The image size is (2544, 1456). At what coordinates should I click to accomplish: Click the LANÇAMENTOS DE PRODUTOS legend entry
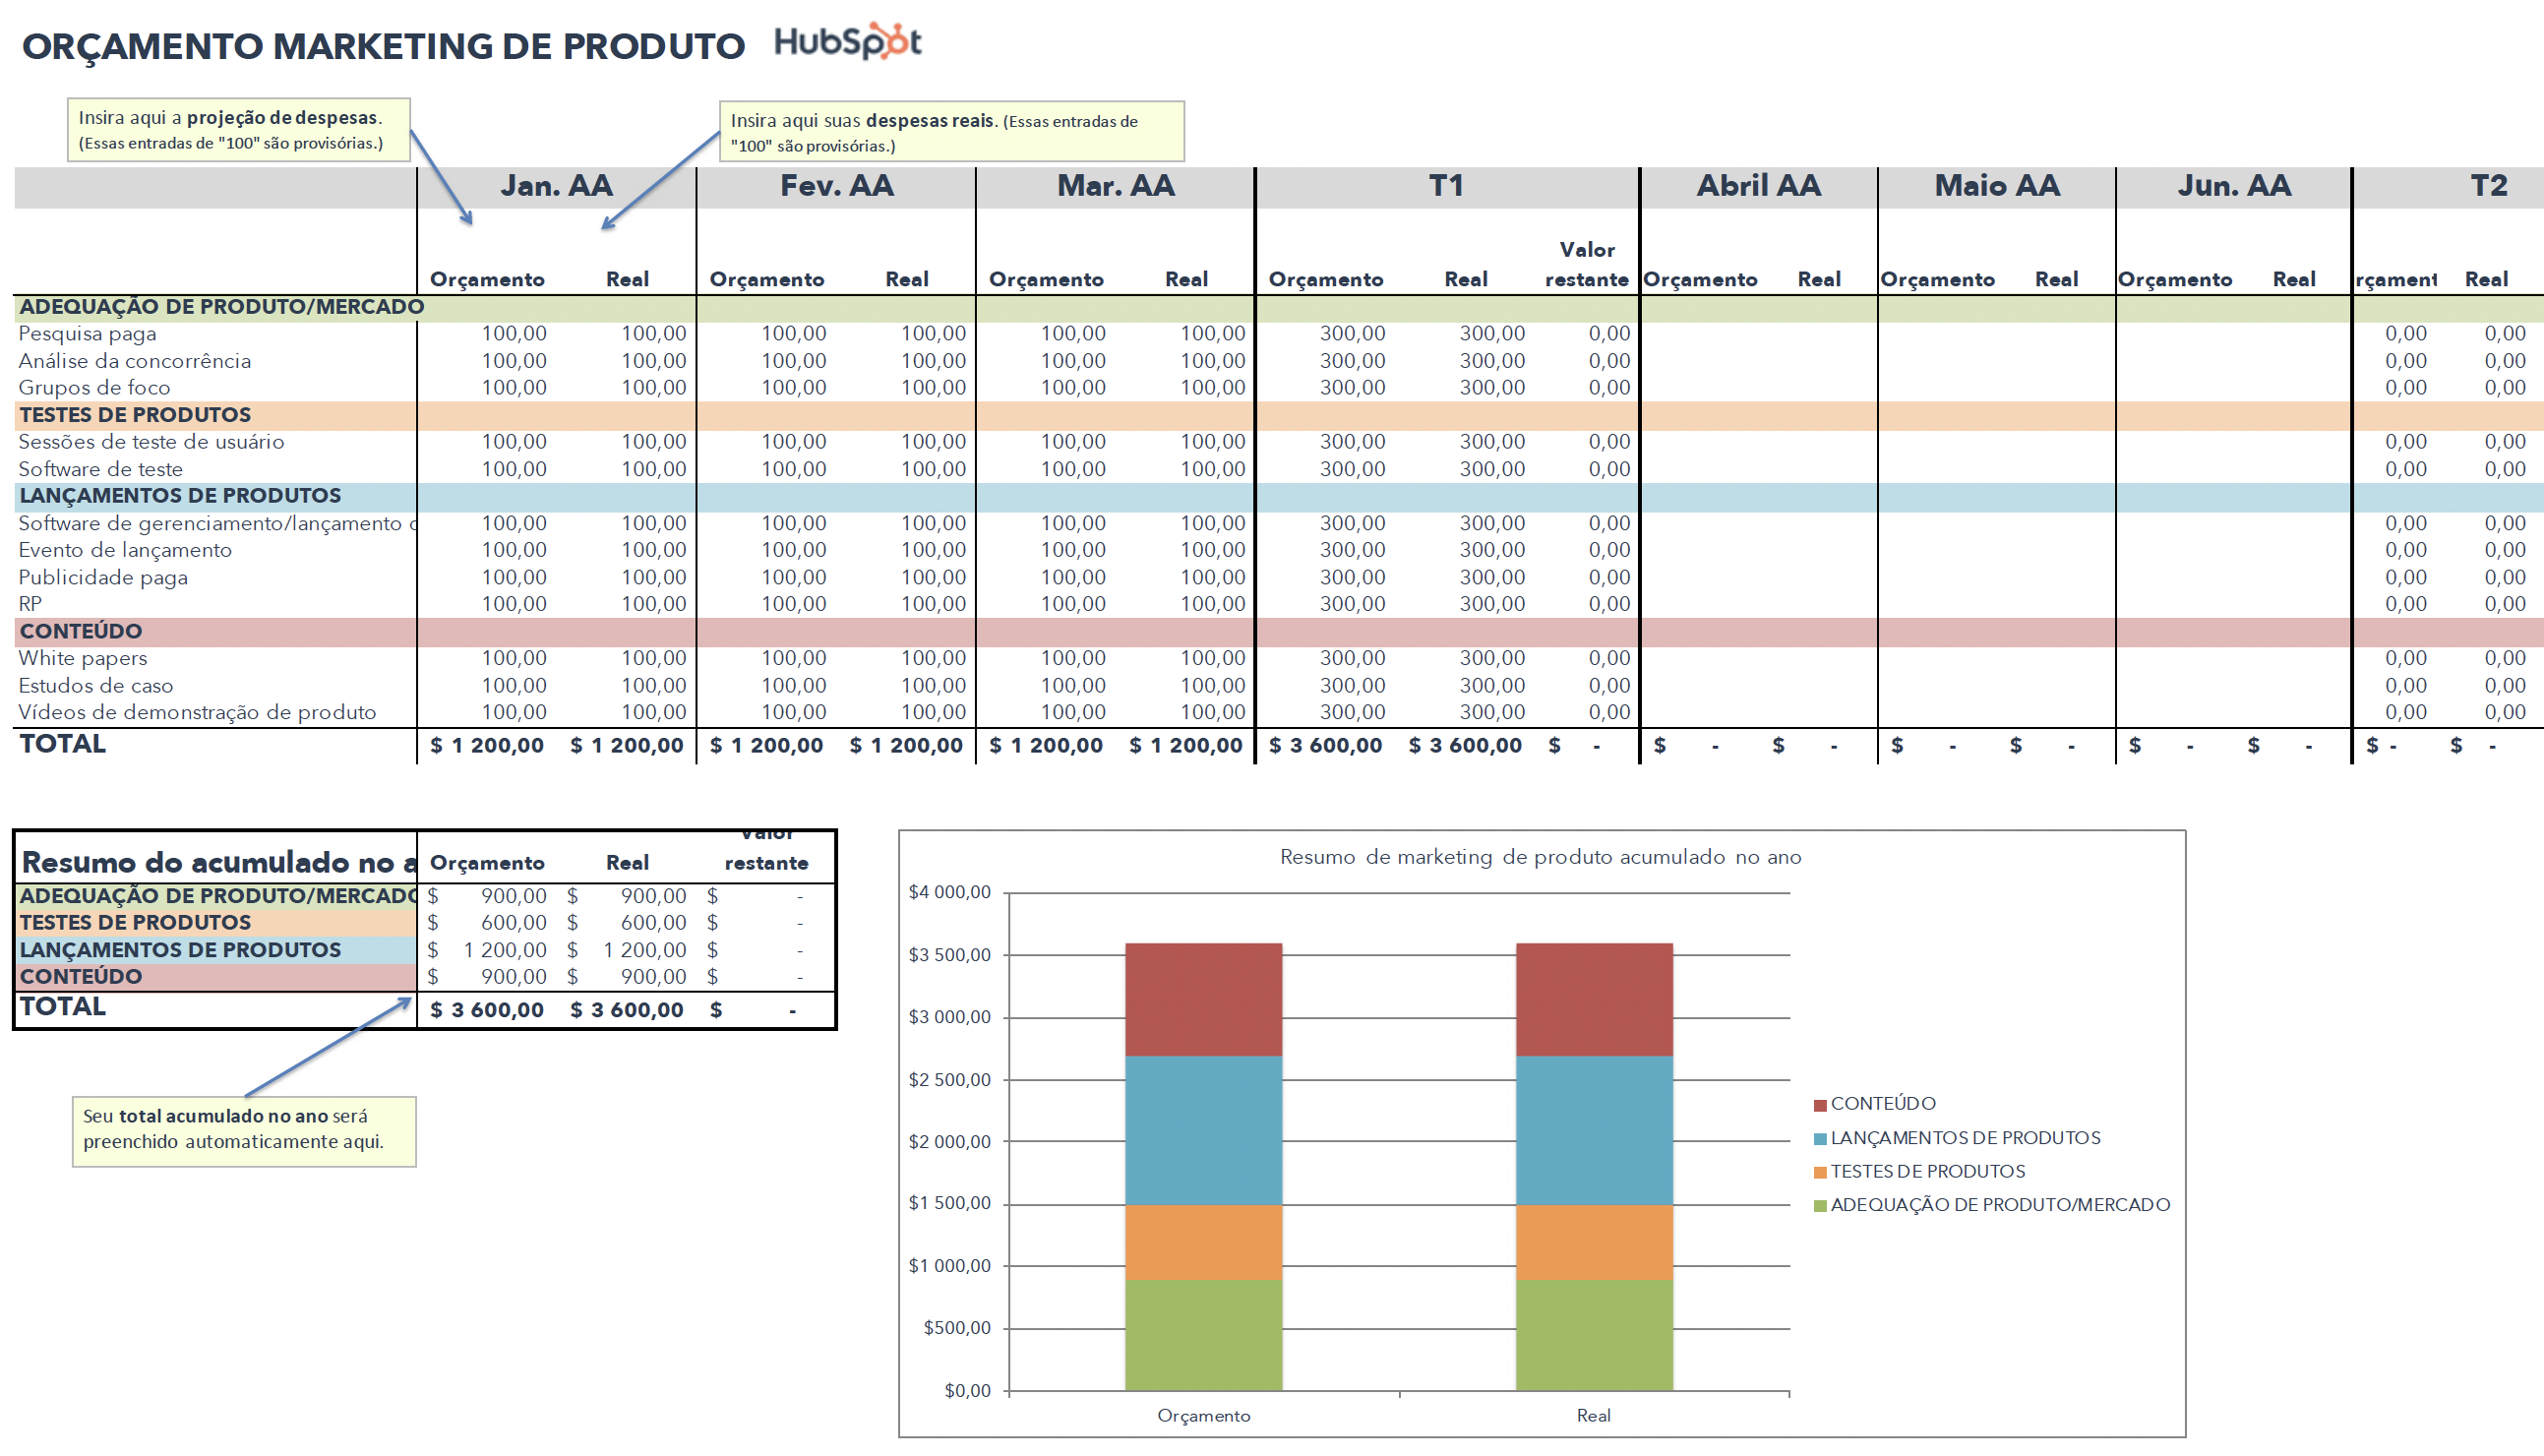[1966, 1137]
